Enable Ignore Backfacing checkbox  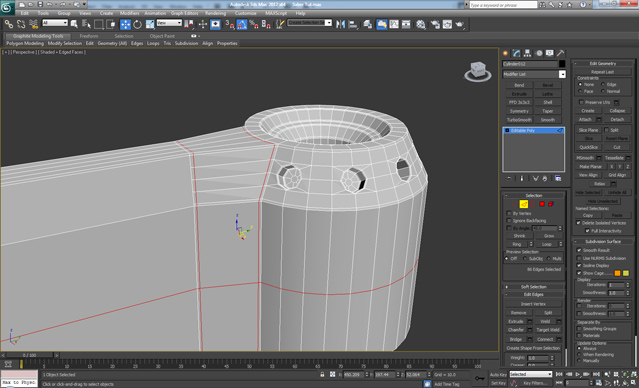point(509,220)
